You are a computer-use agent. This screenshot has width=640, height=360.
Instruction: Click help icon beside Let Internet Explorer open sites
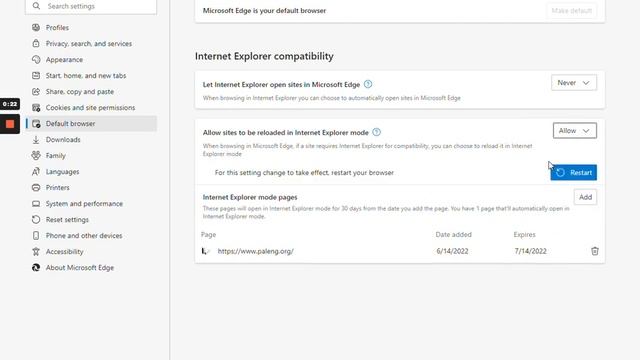[368, 84]
